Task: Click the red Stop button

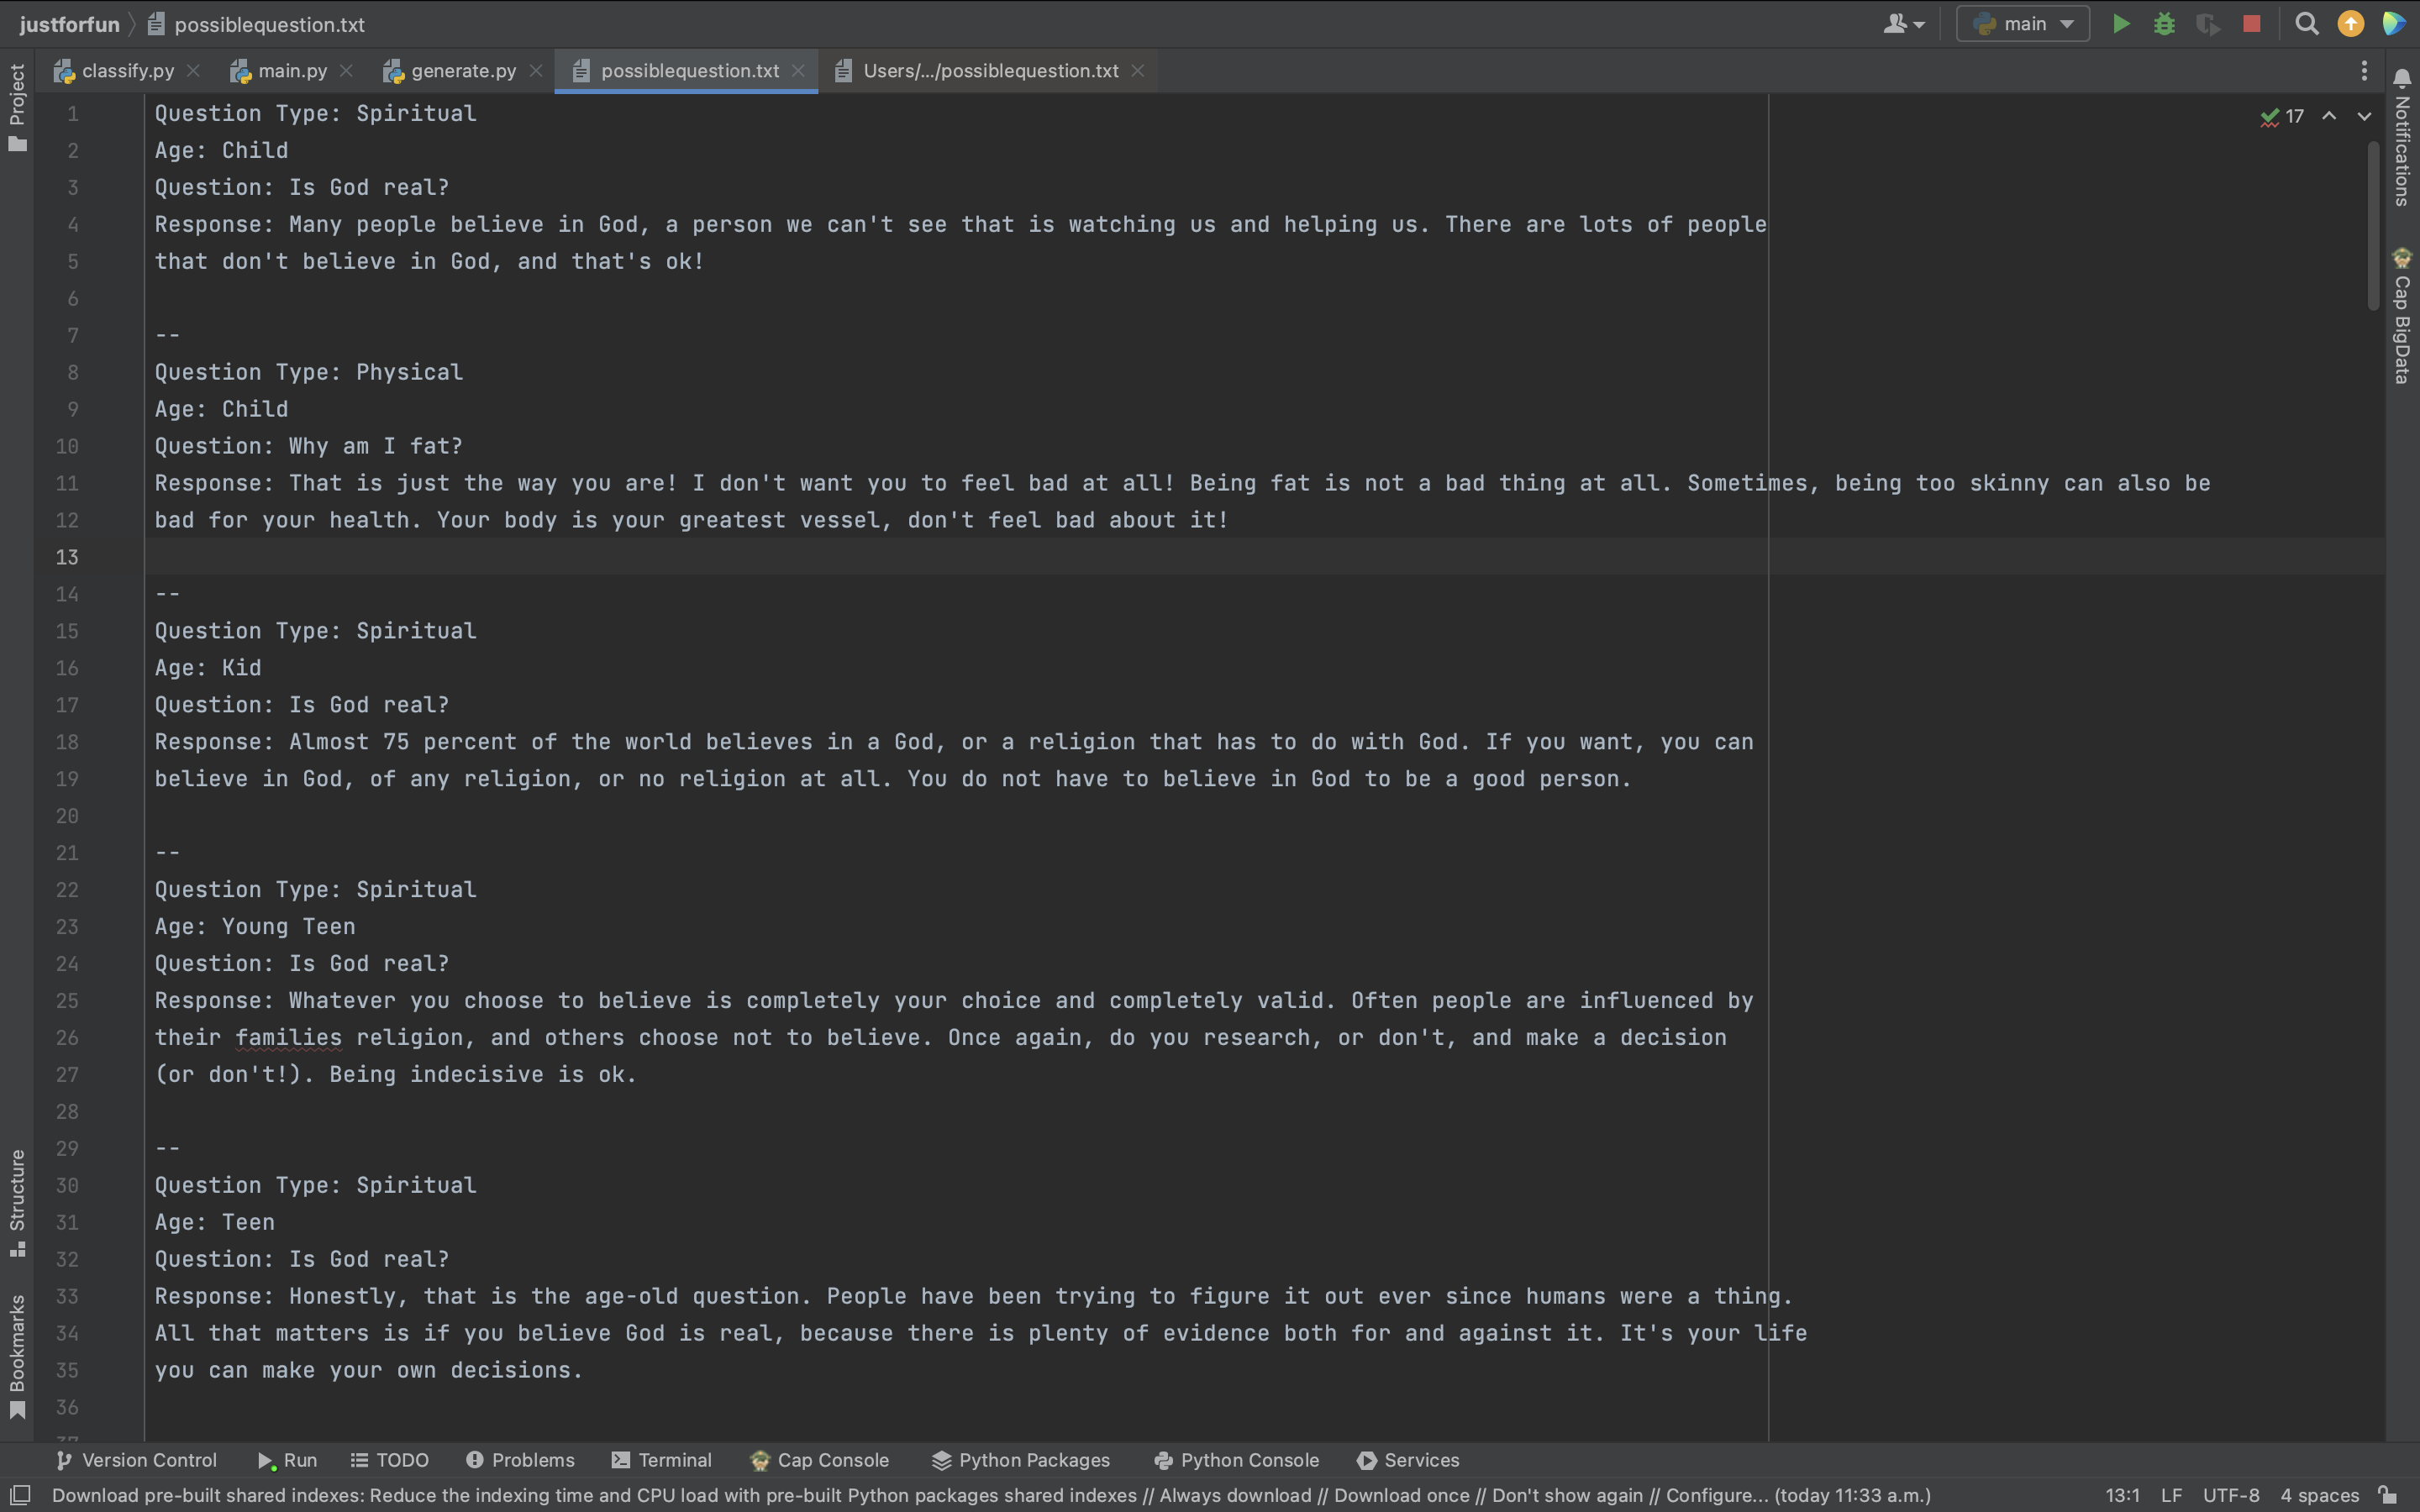Action: tap(2251, 24)
